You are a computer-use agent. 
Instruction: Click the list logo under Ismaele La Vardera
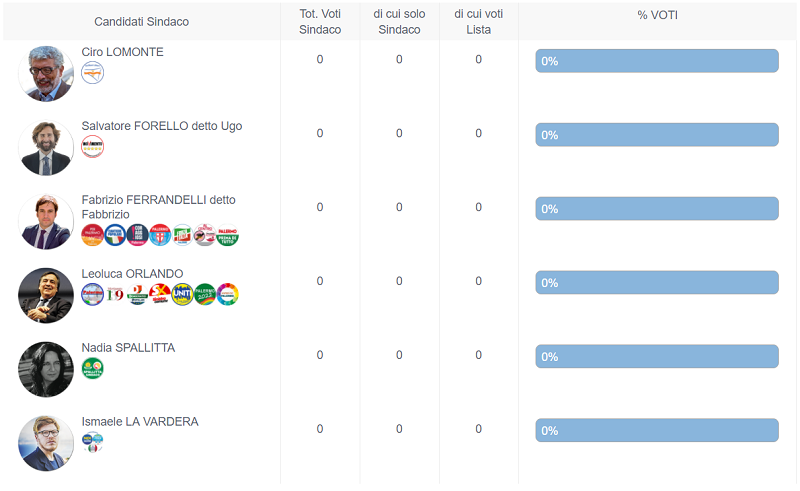(92, 442)
